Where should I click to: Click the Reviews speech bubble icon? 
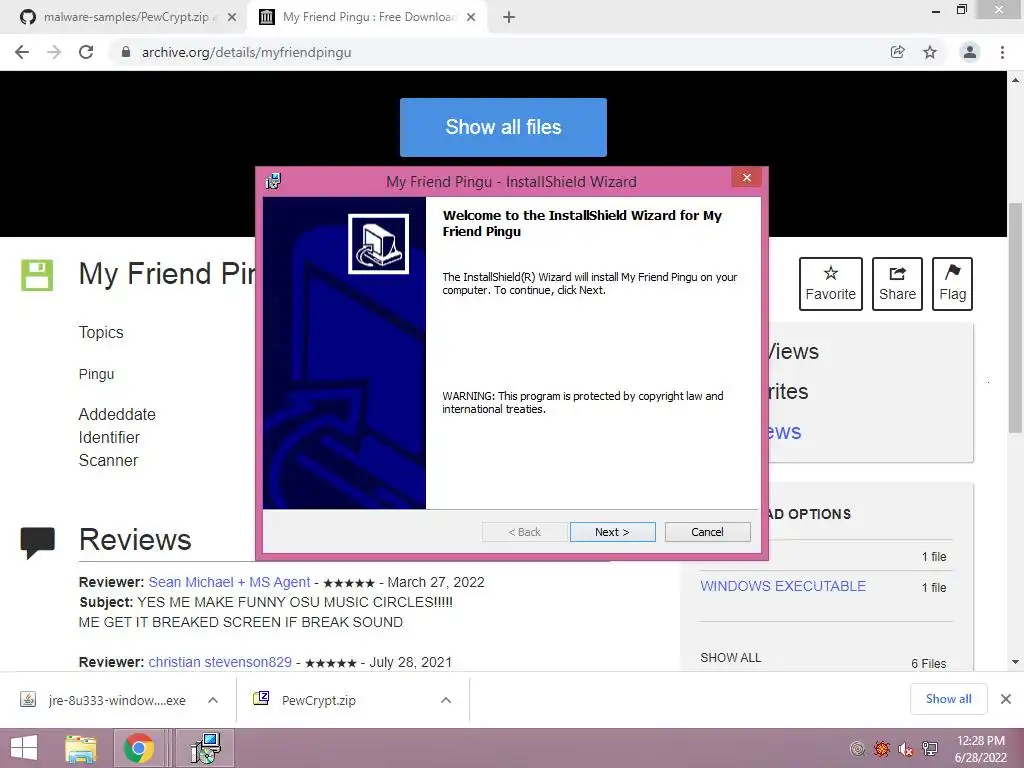37,543
